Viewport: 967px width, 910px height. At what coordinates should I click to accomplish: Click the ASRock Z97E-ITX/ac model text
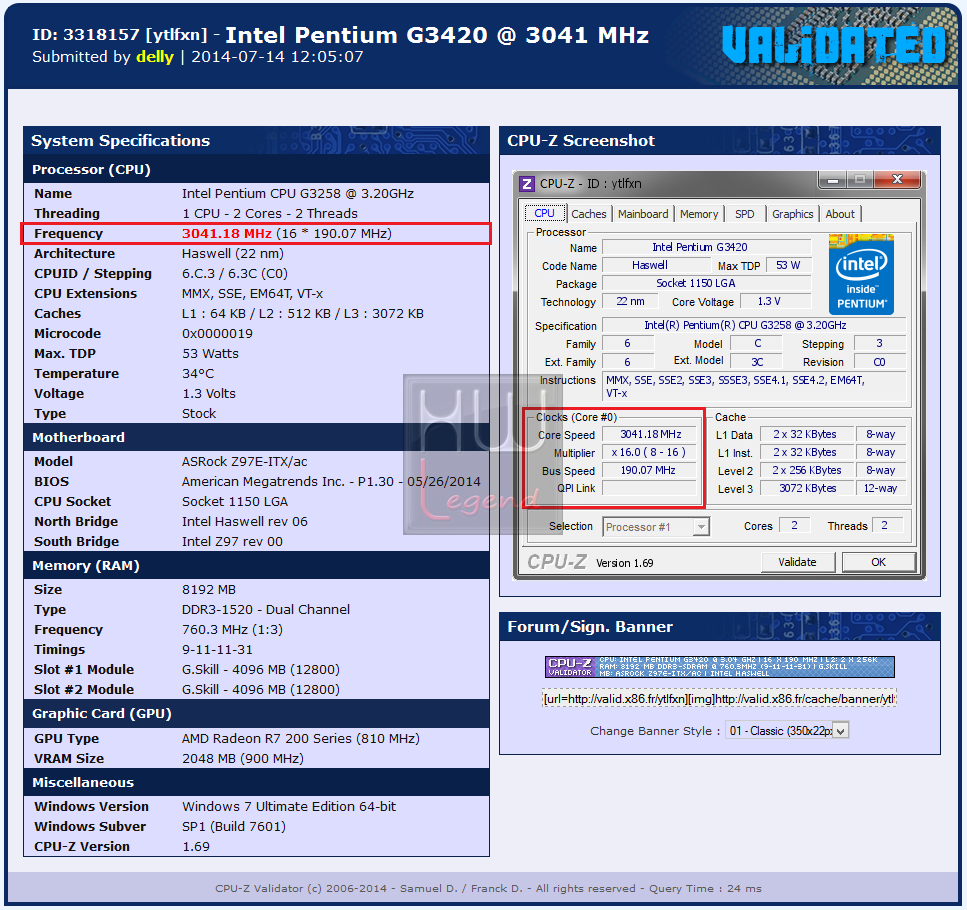tap(244, 462)
